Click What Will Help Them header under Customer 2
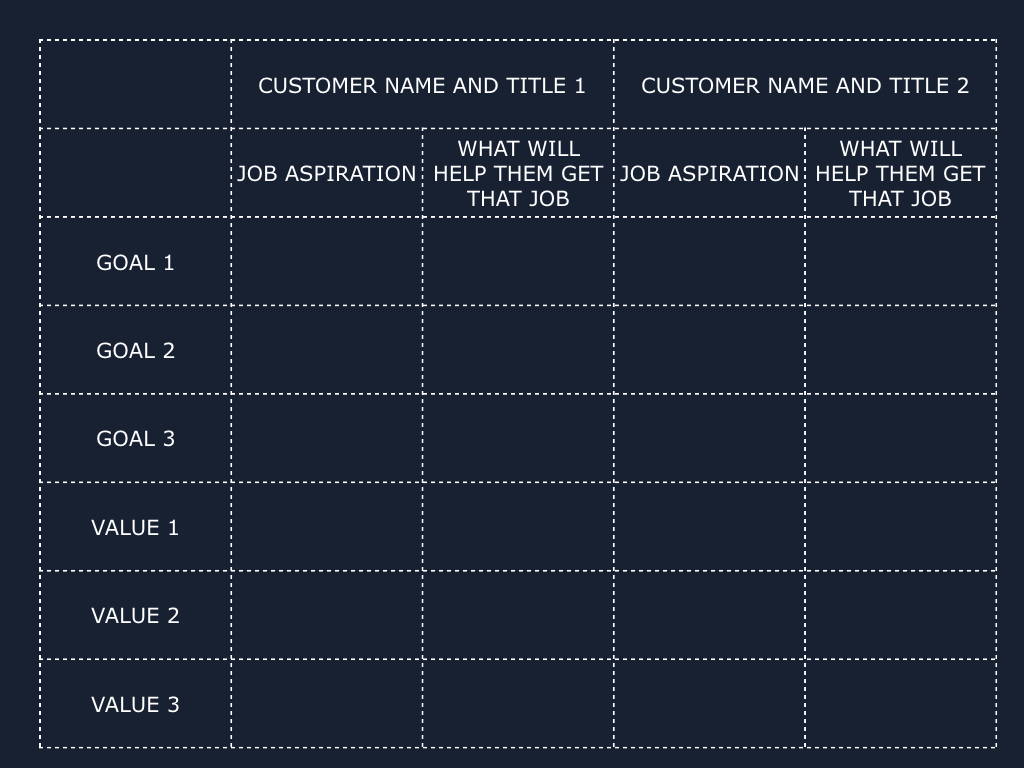1024x768 pixels. click(x=901, y=173)
